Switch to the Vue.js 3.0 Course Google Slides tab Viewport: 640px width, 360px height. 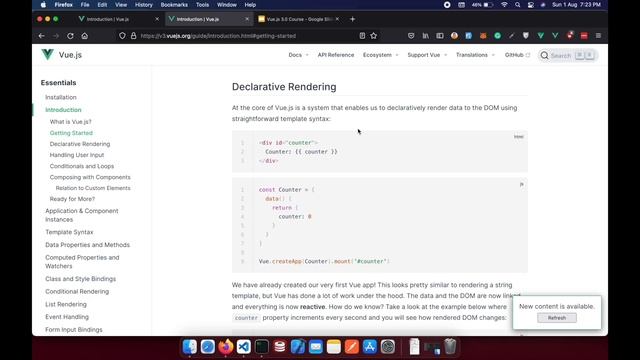[x=298, y=19]
